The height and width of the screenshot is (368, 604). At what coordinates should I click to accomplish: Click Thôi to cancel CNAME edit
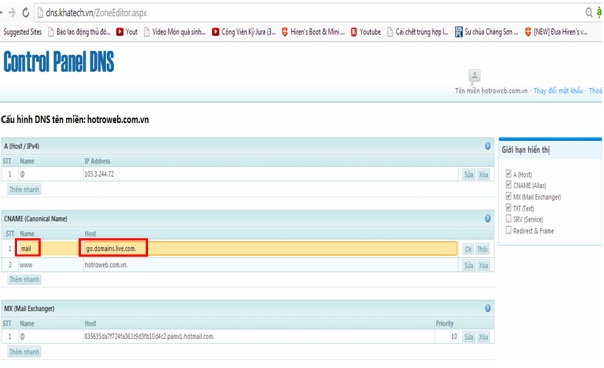click(482, 249)
